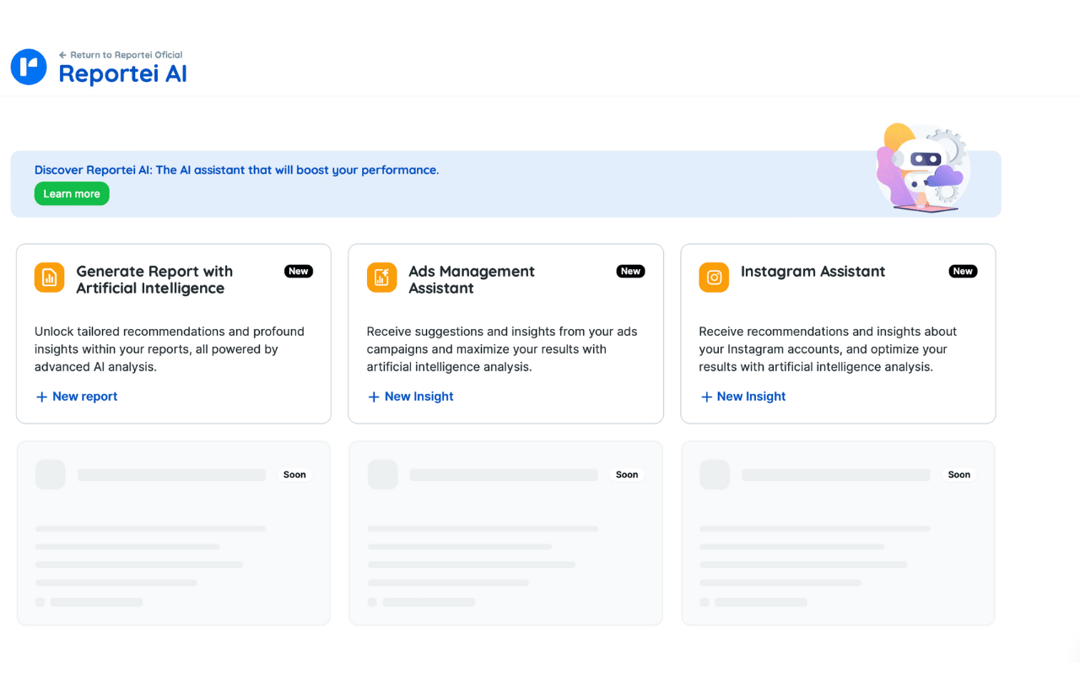Click the Instagram Assistant heading
1080x675 pixels.
(x=813, y=271)
